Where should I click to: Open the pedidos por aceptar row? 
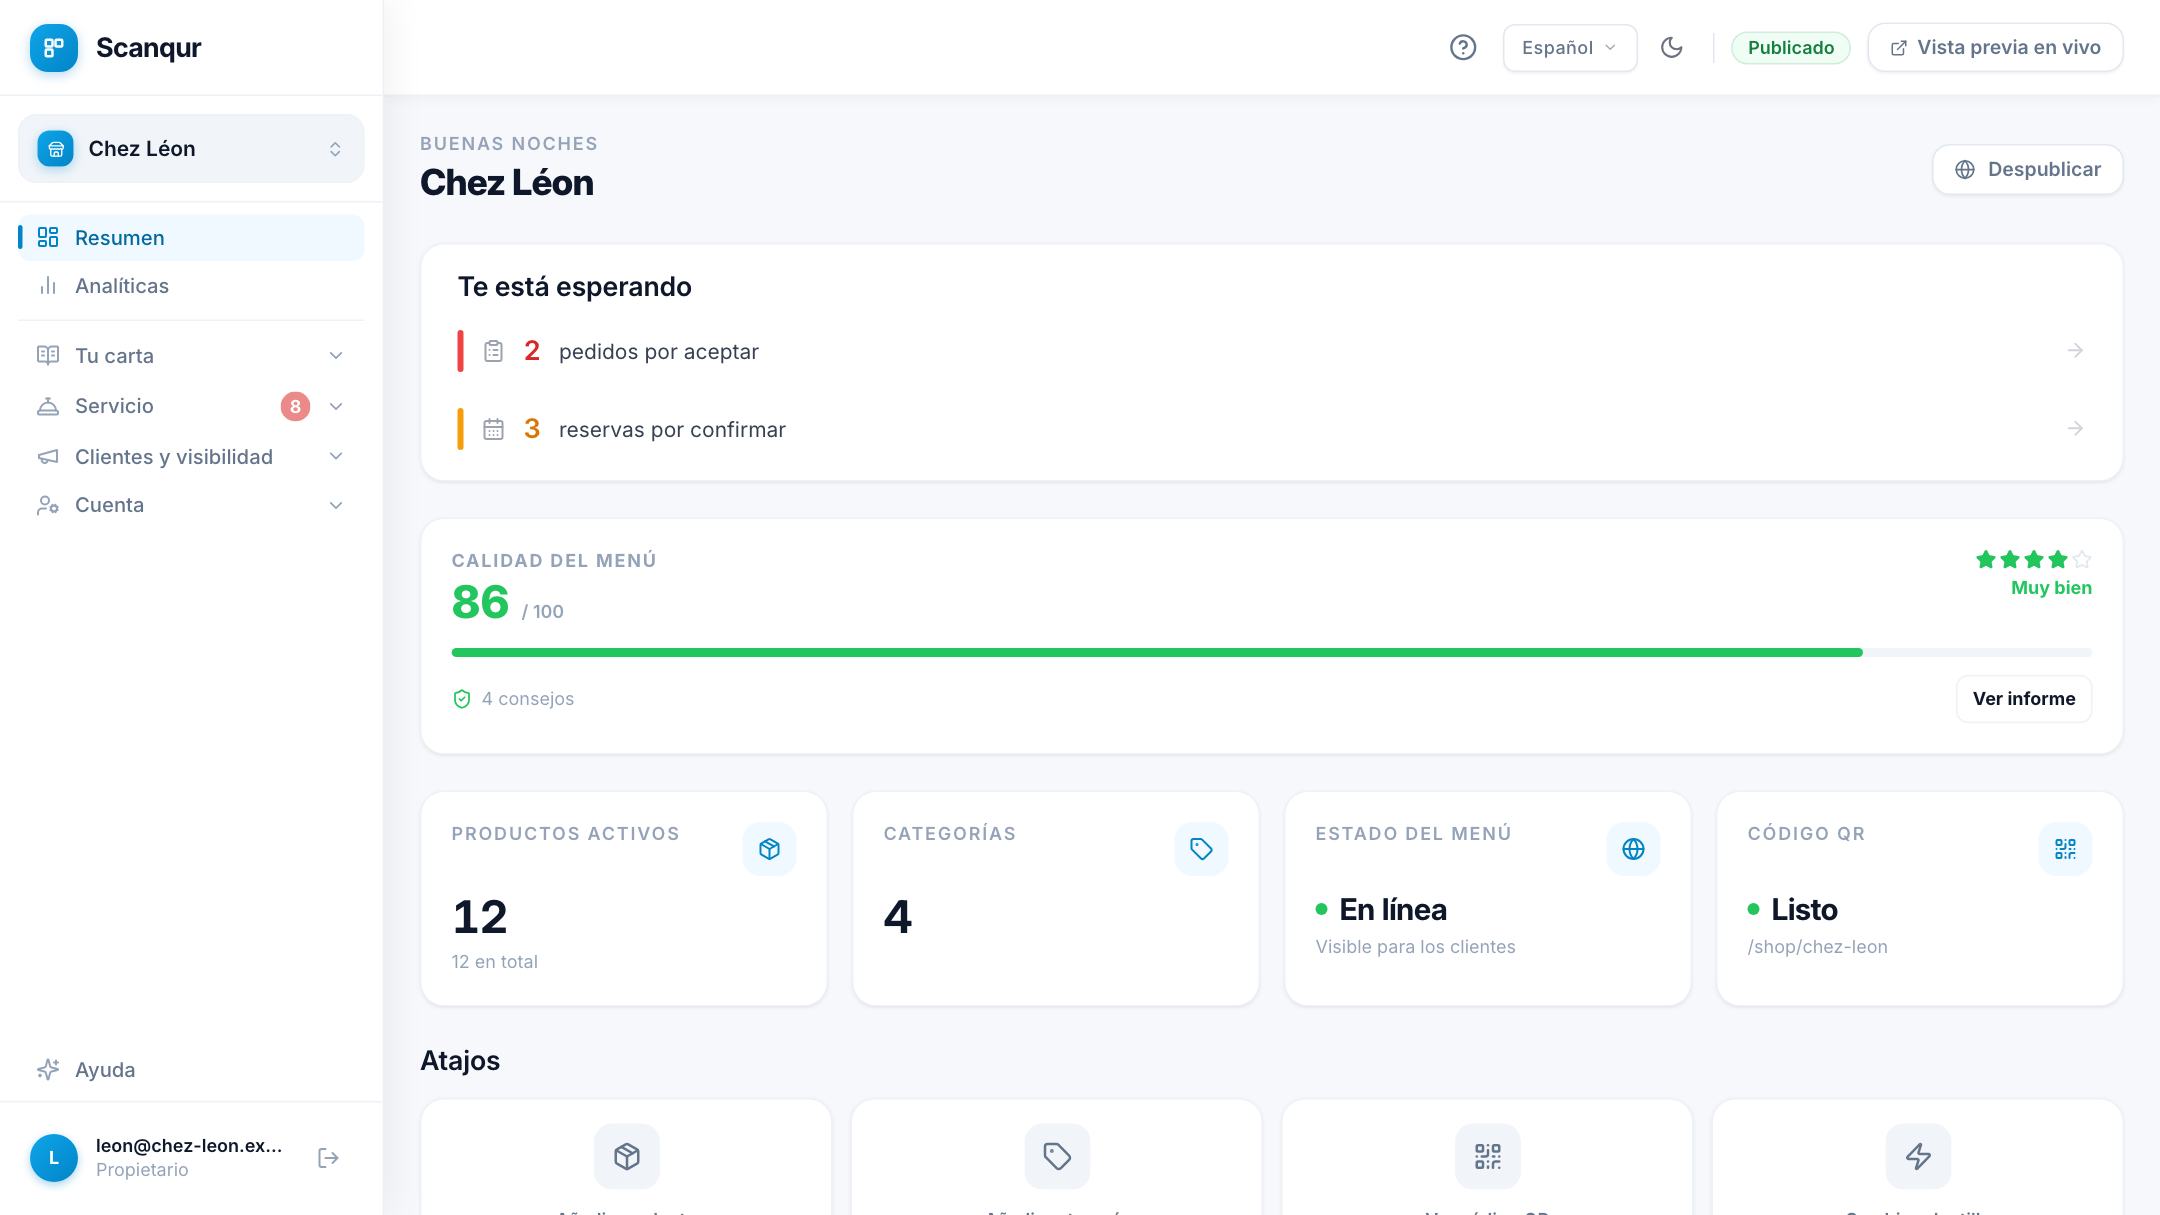(x=1272, y=351)
